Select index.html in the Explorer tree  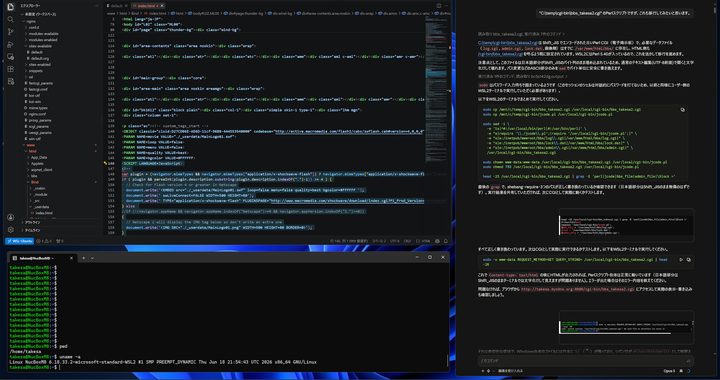coord(44,213)
